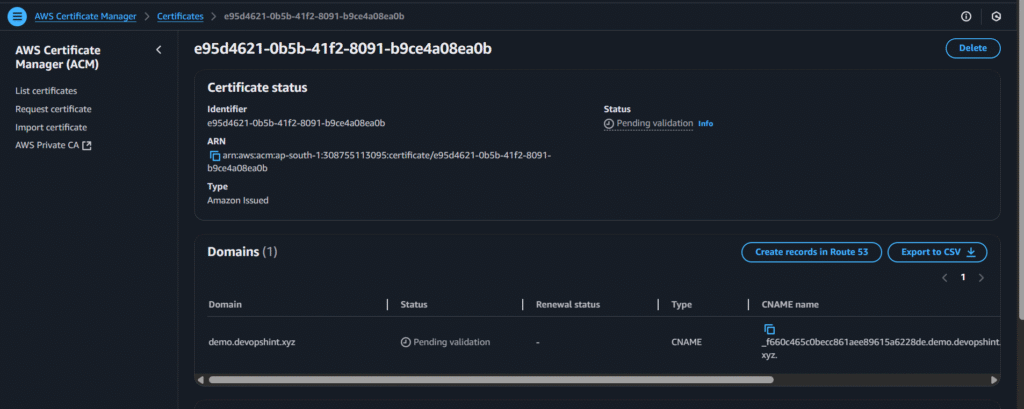Click the AWS Certificate Manager (ACM) sidebar title
This screenshot has width=1024, height=409.
57,57
